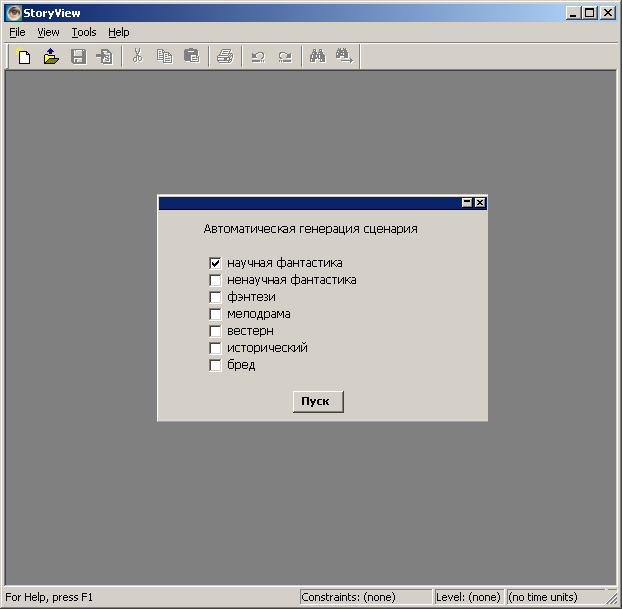Tick the вестерн checkbox
The height and width of the screenshot is (609, 622).
215,331
